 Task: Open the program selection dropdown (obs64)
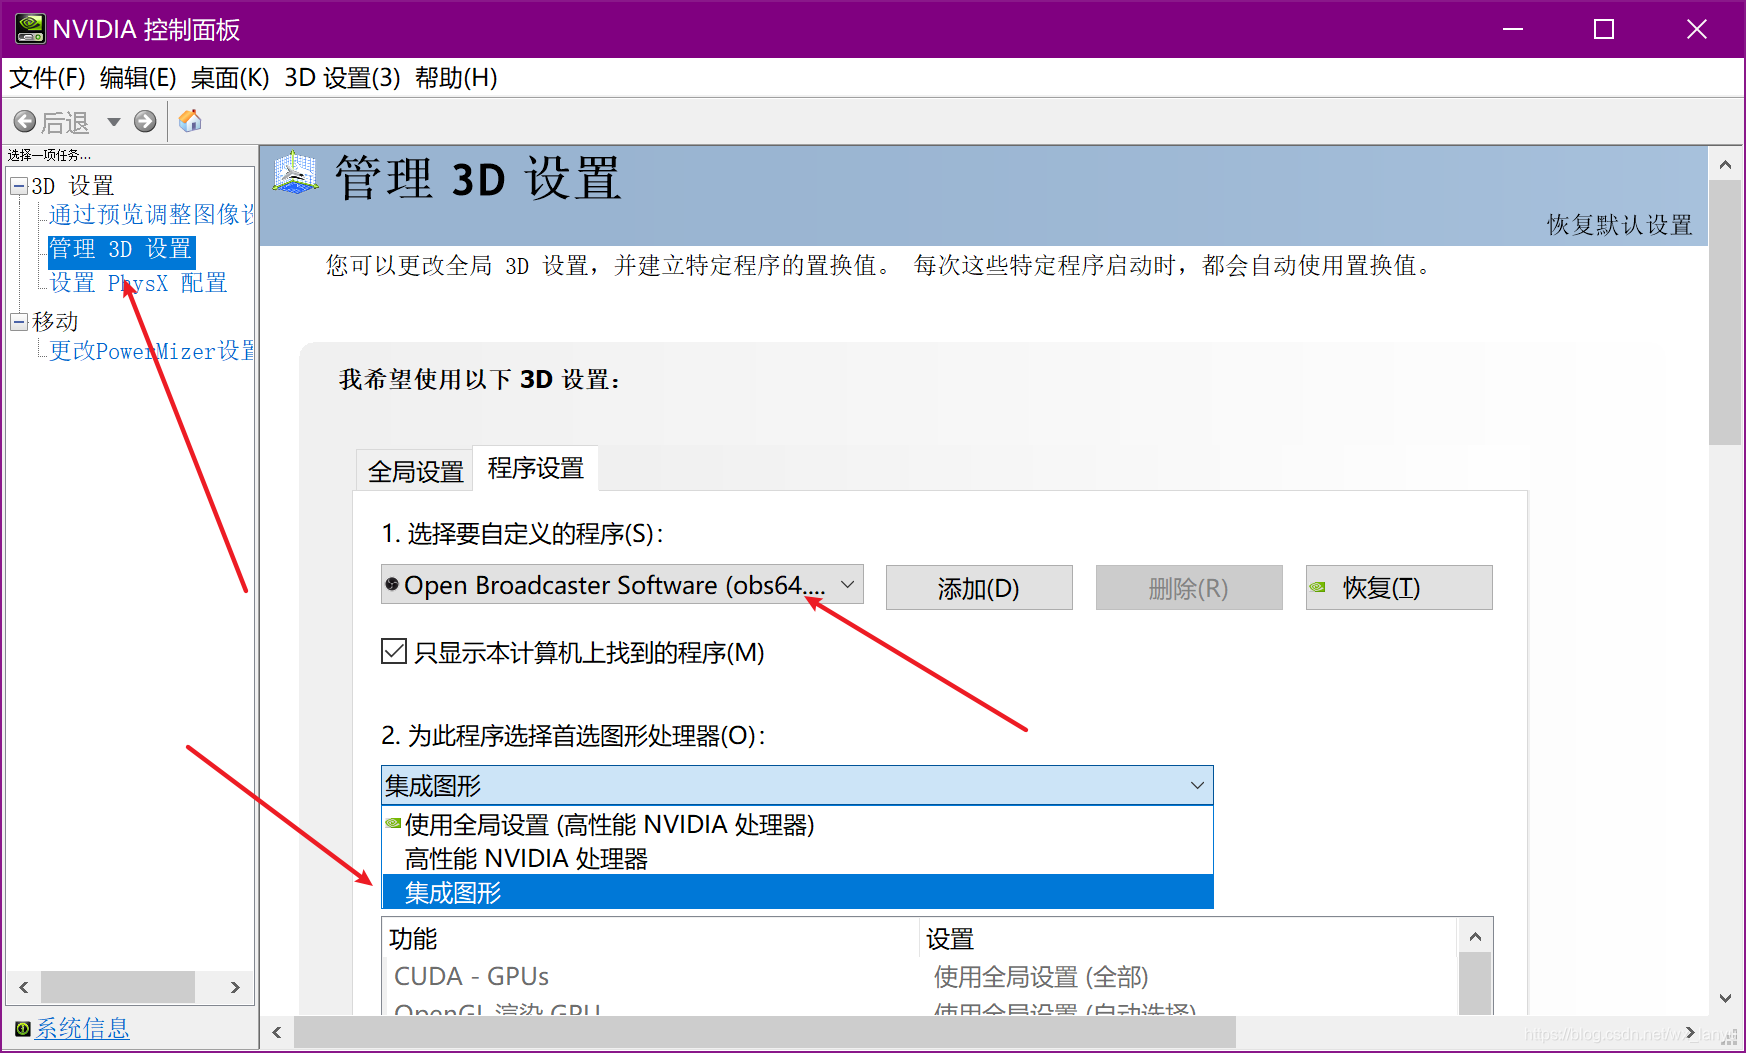[622, 585]
